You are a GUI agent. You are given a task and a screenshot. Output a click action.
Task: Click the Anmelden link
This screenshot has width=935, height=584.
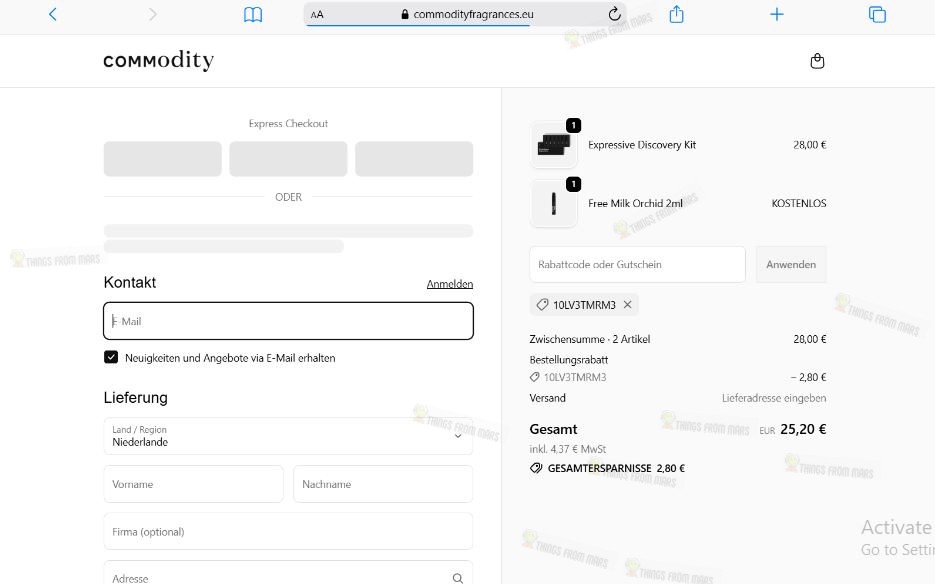click(450, 284)
